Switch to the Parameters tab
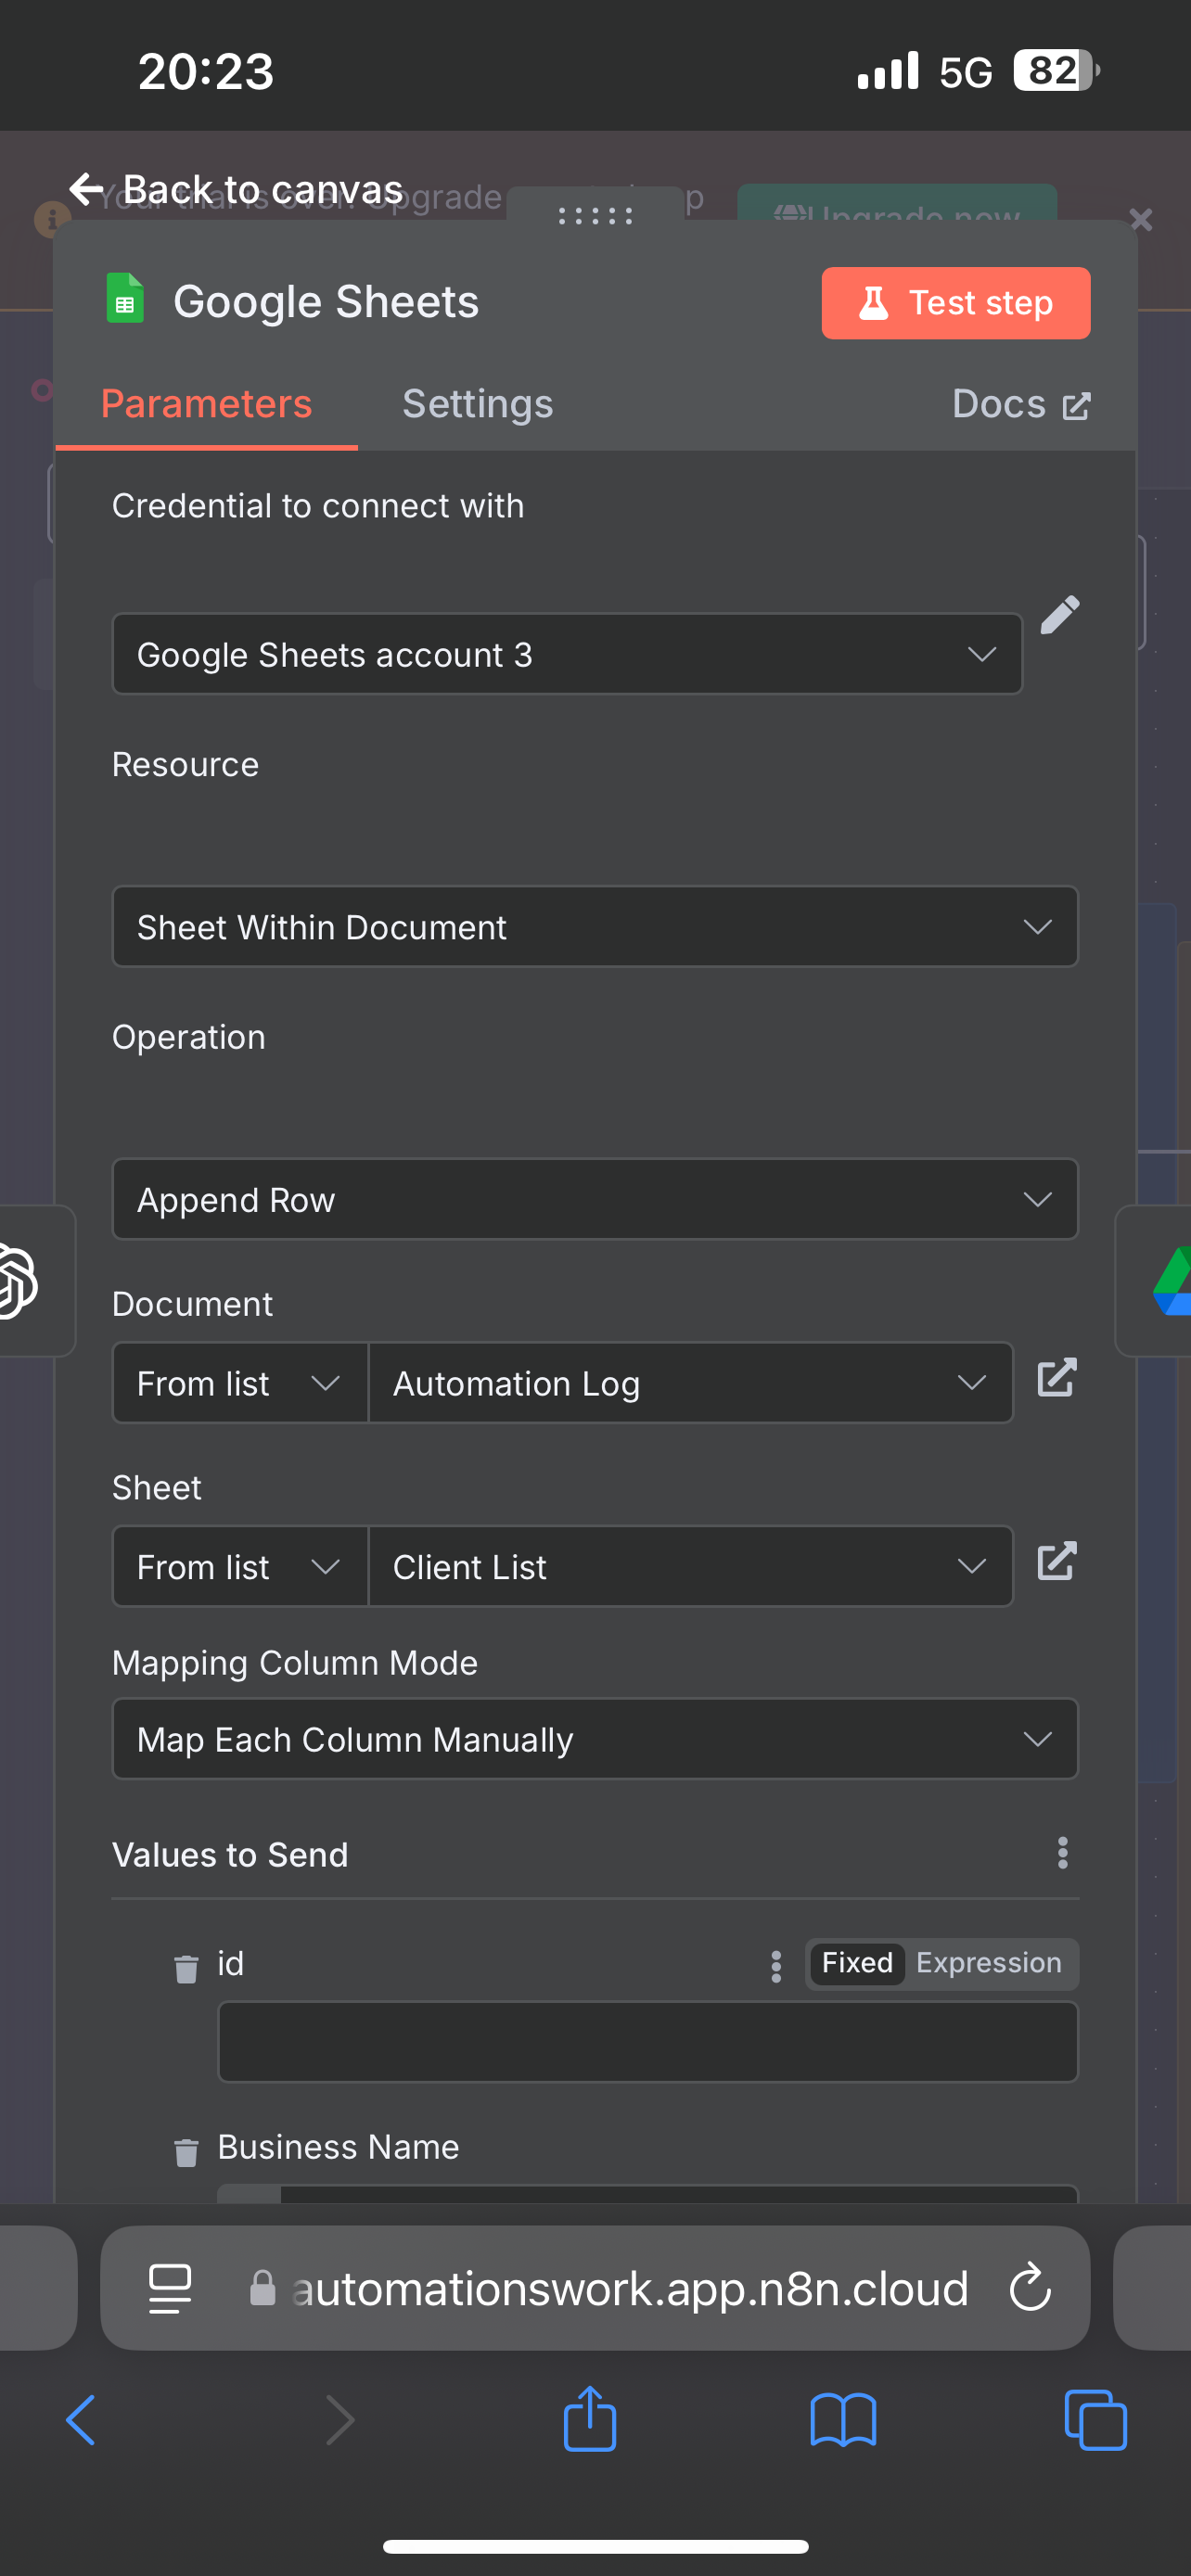The image size is (1191, 2576). [206, 404]
